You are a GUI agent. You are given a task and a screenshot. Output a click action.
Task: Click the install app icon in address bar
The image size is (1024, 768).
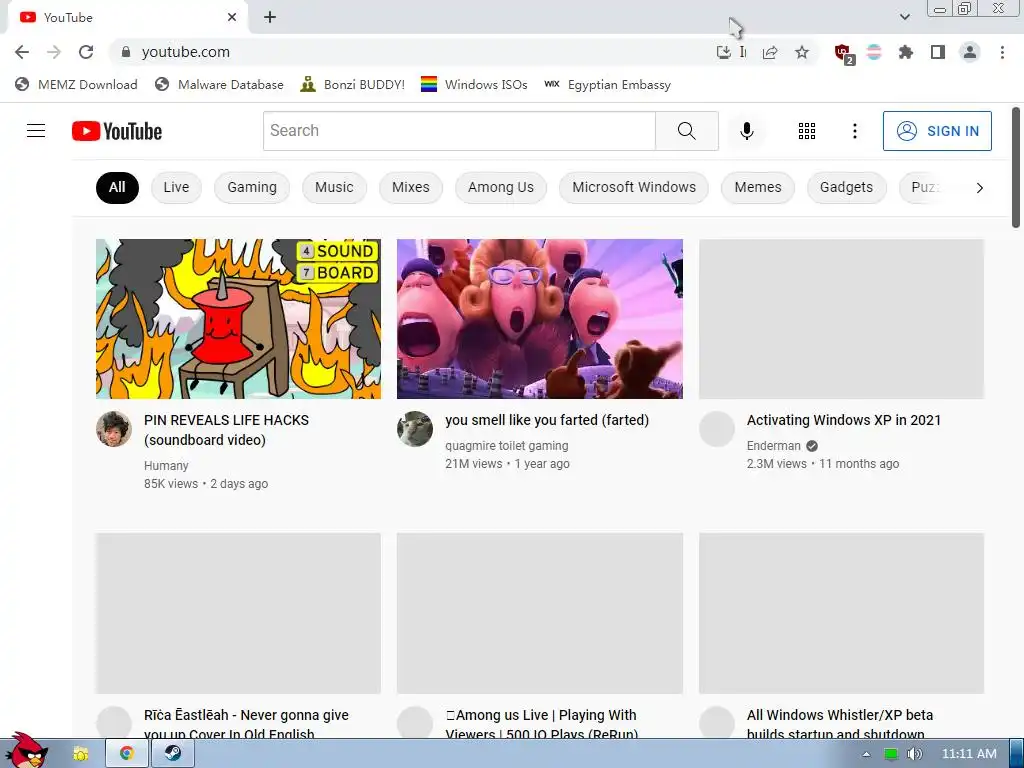pos(724,52)
